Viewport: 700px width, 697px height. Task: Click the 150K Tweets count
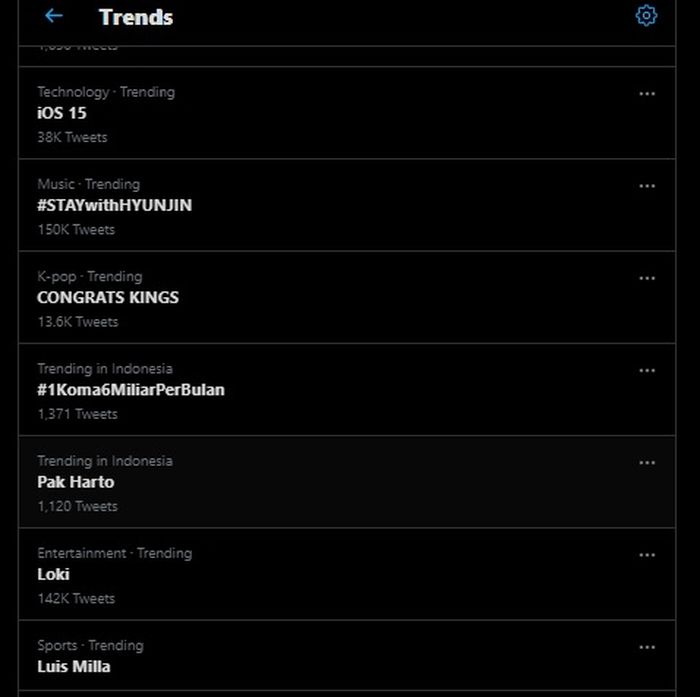[x=76, y=229]
